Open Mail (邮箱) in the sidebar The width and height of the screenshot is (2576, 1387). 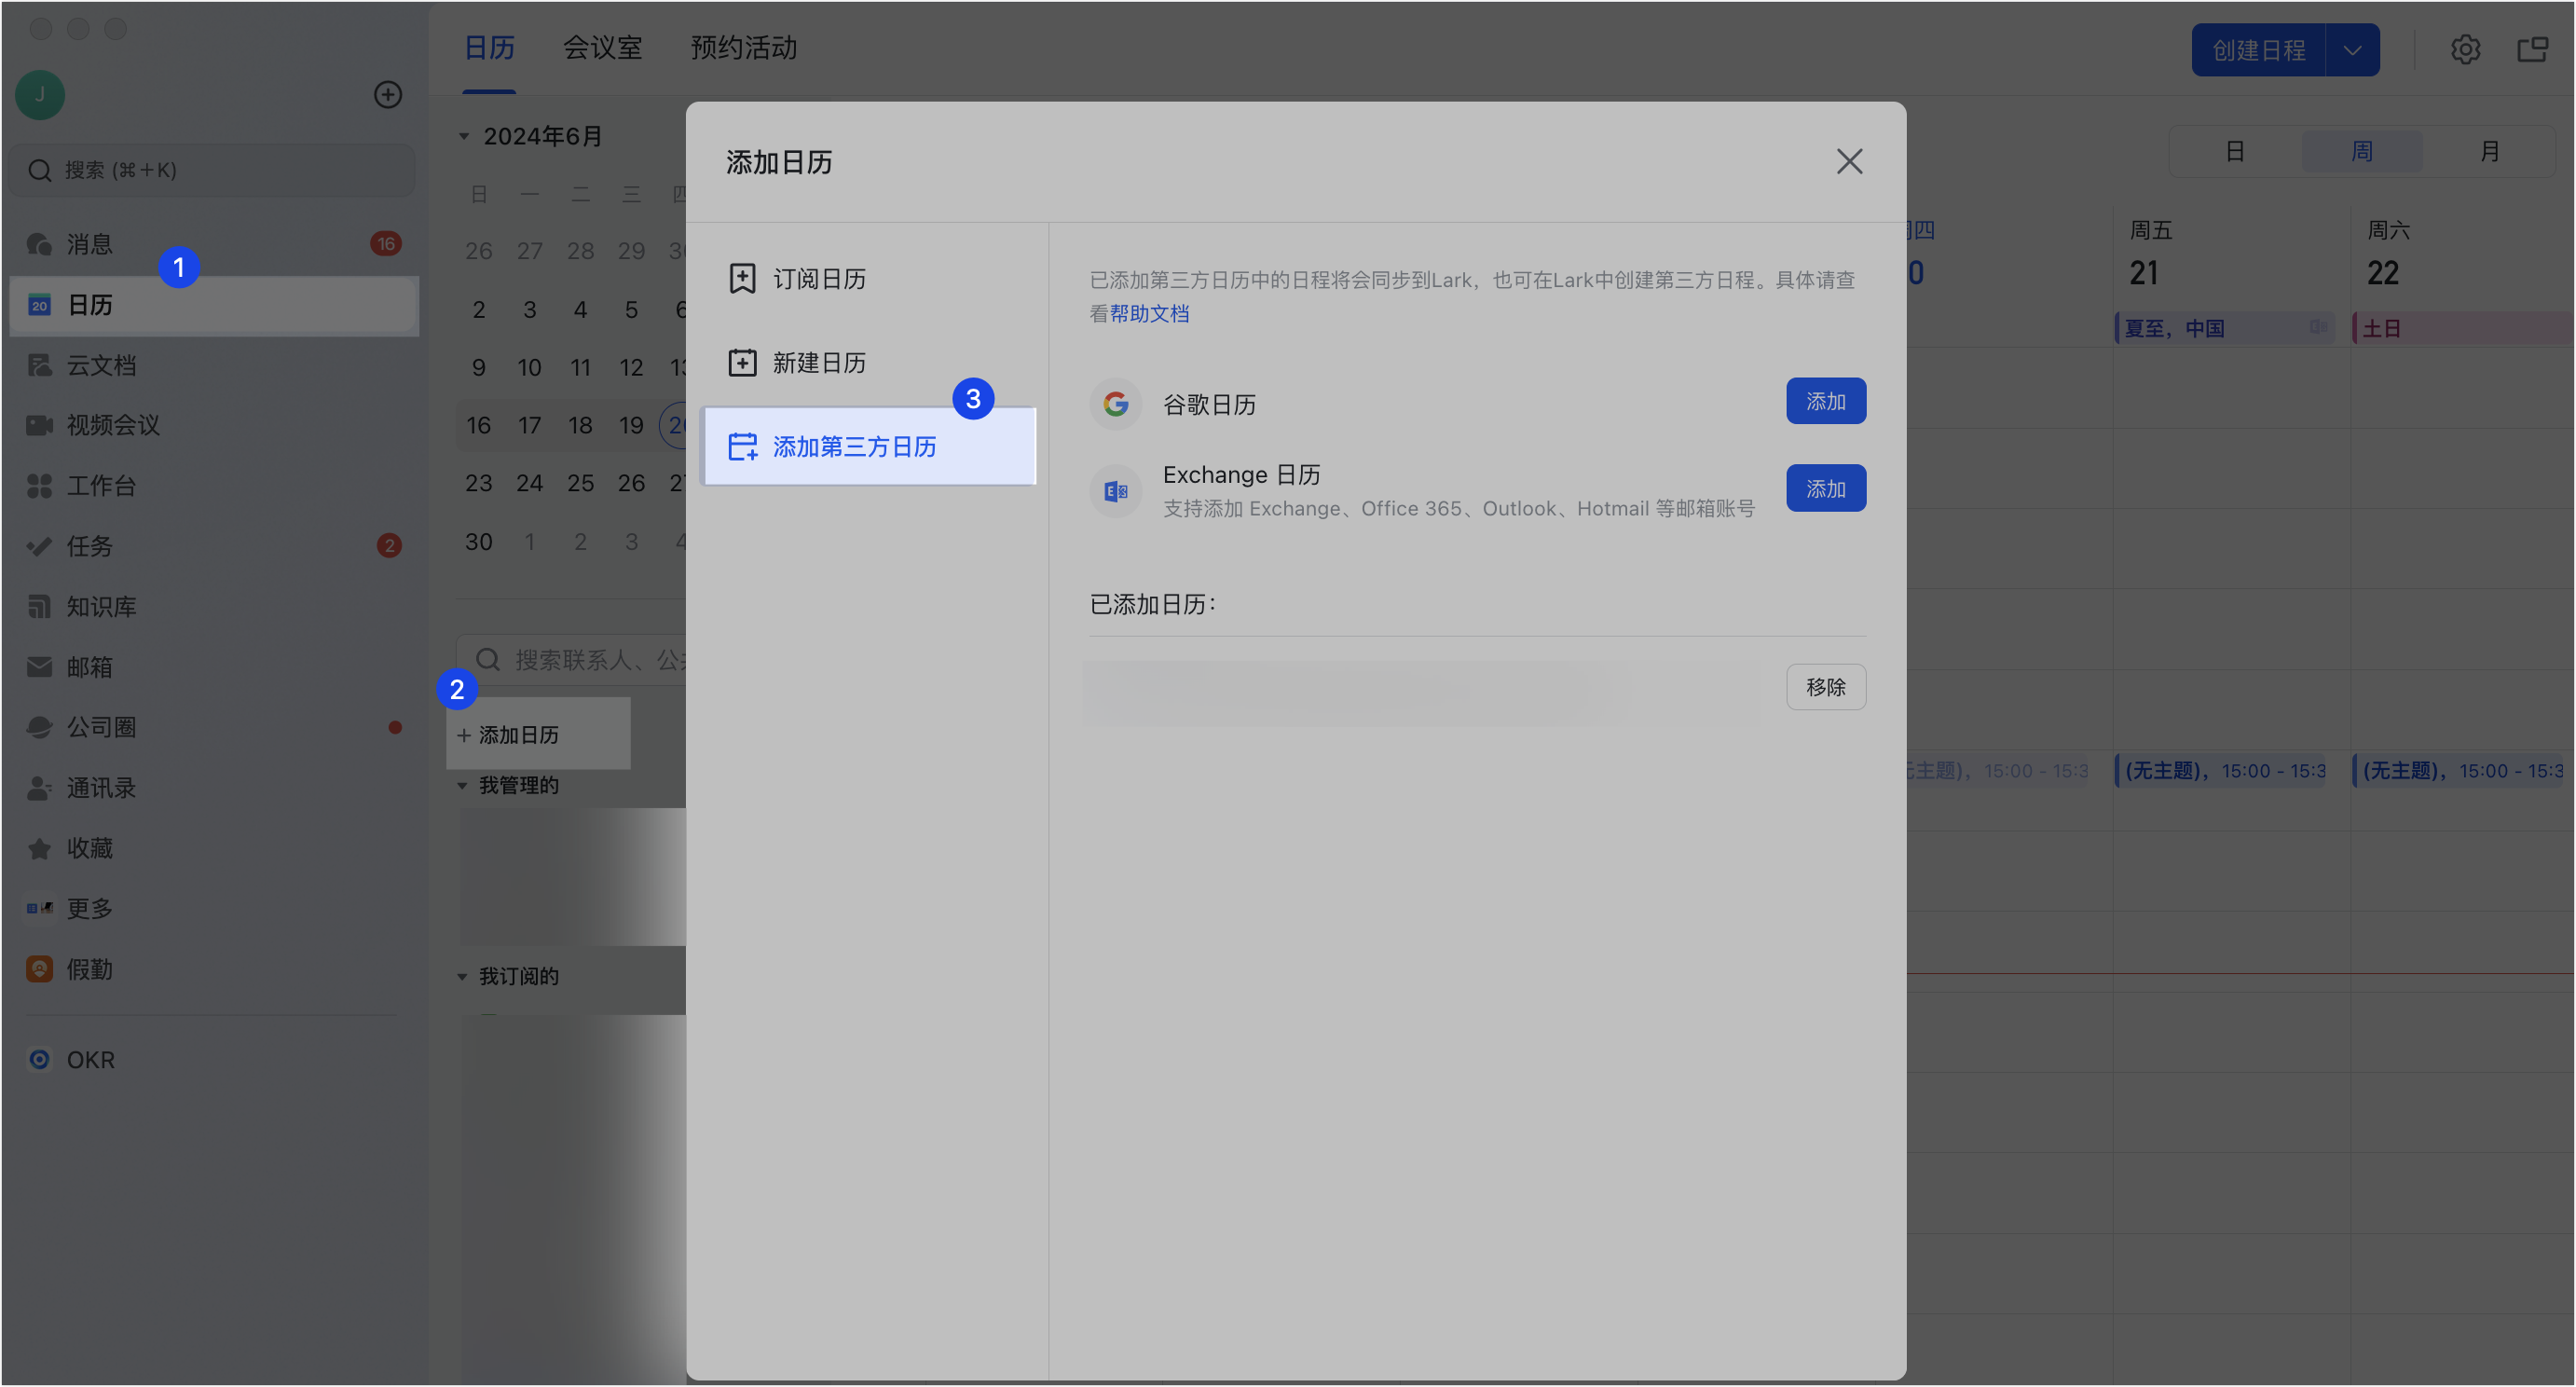(213, 667)
